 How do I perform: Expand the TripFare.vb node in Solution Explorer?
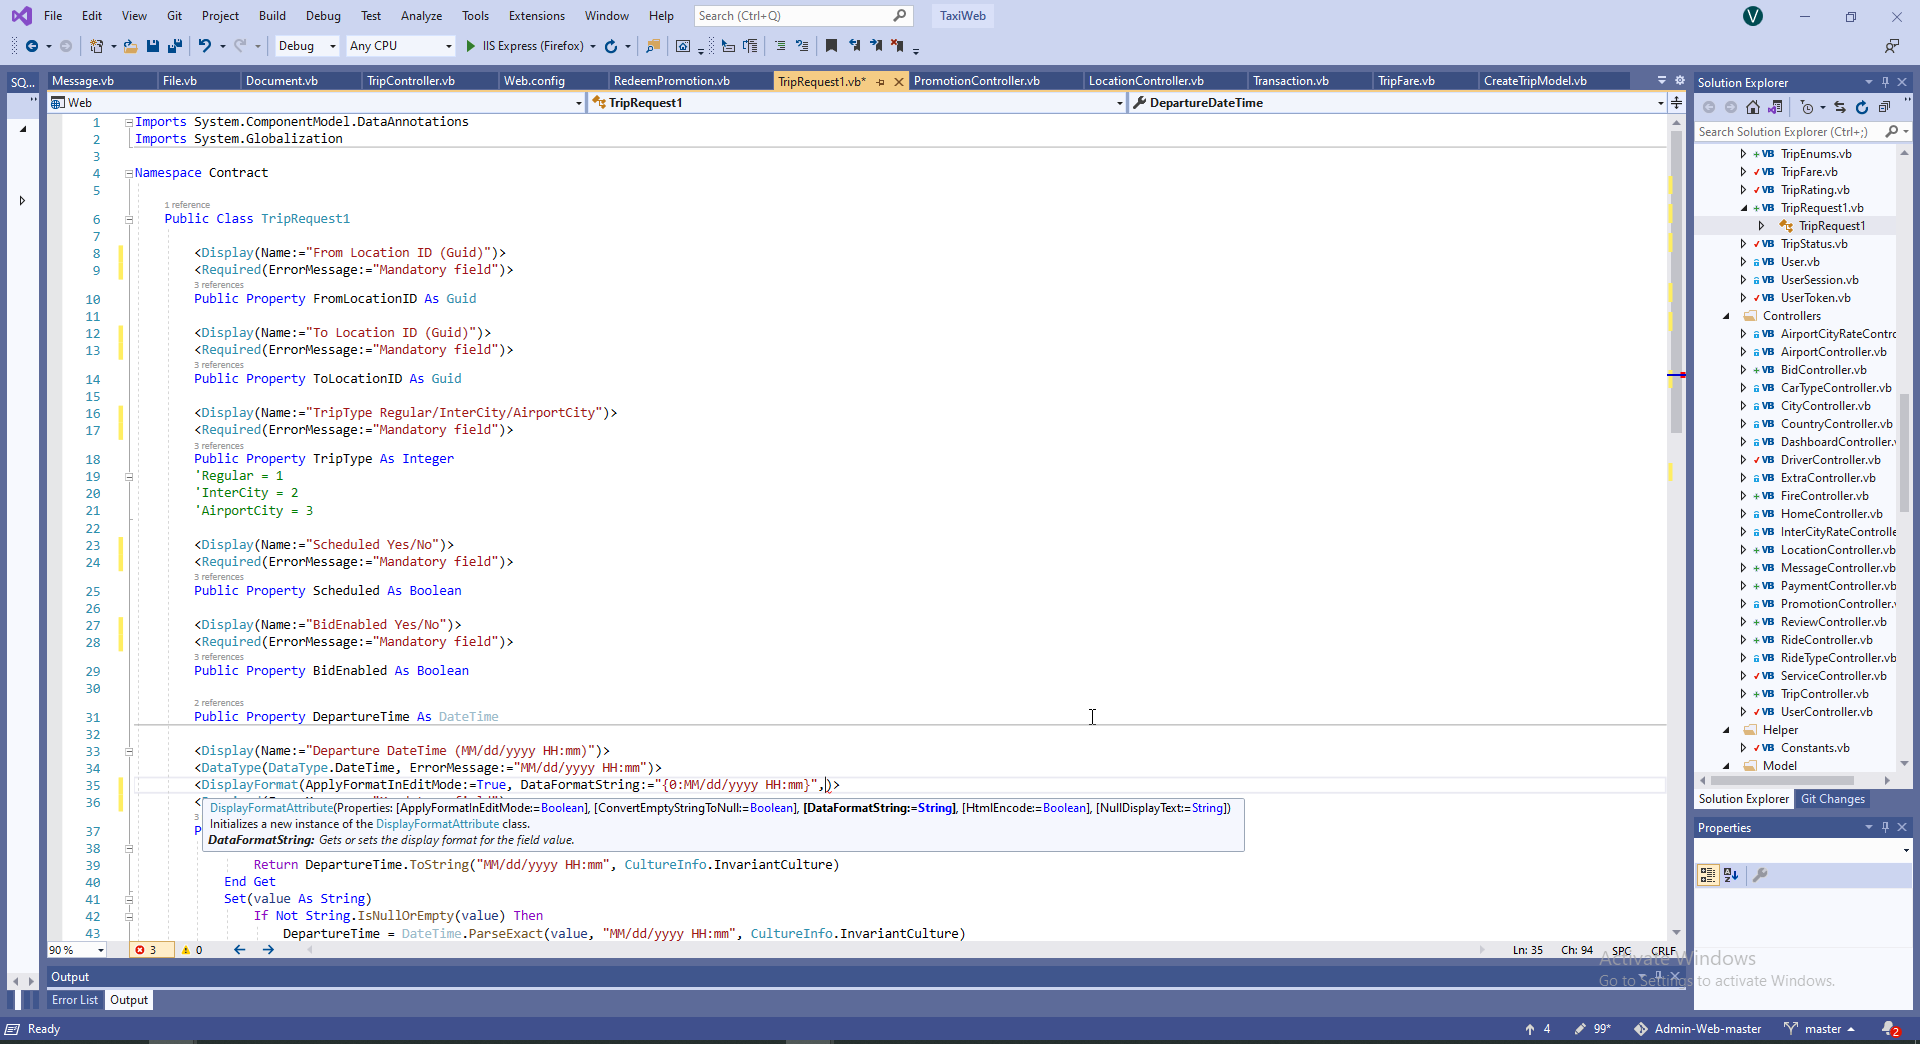coord(1744,172)
